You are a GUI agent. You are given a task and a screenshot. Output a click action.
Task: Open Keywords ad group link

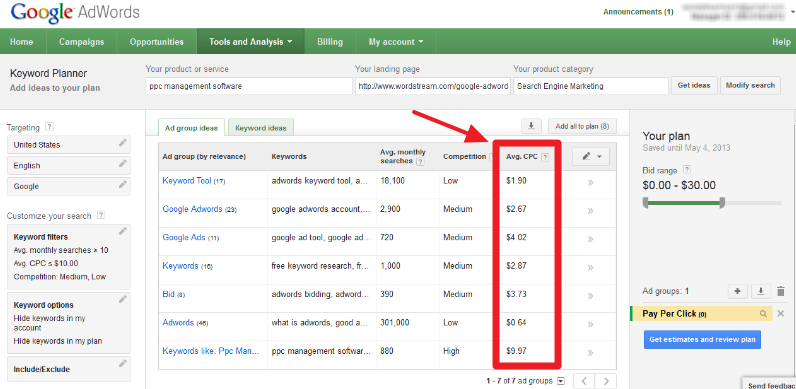(x=180, y=266)
